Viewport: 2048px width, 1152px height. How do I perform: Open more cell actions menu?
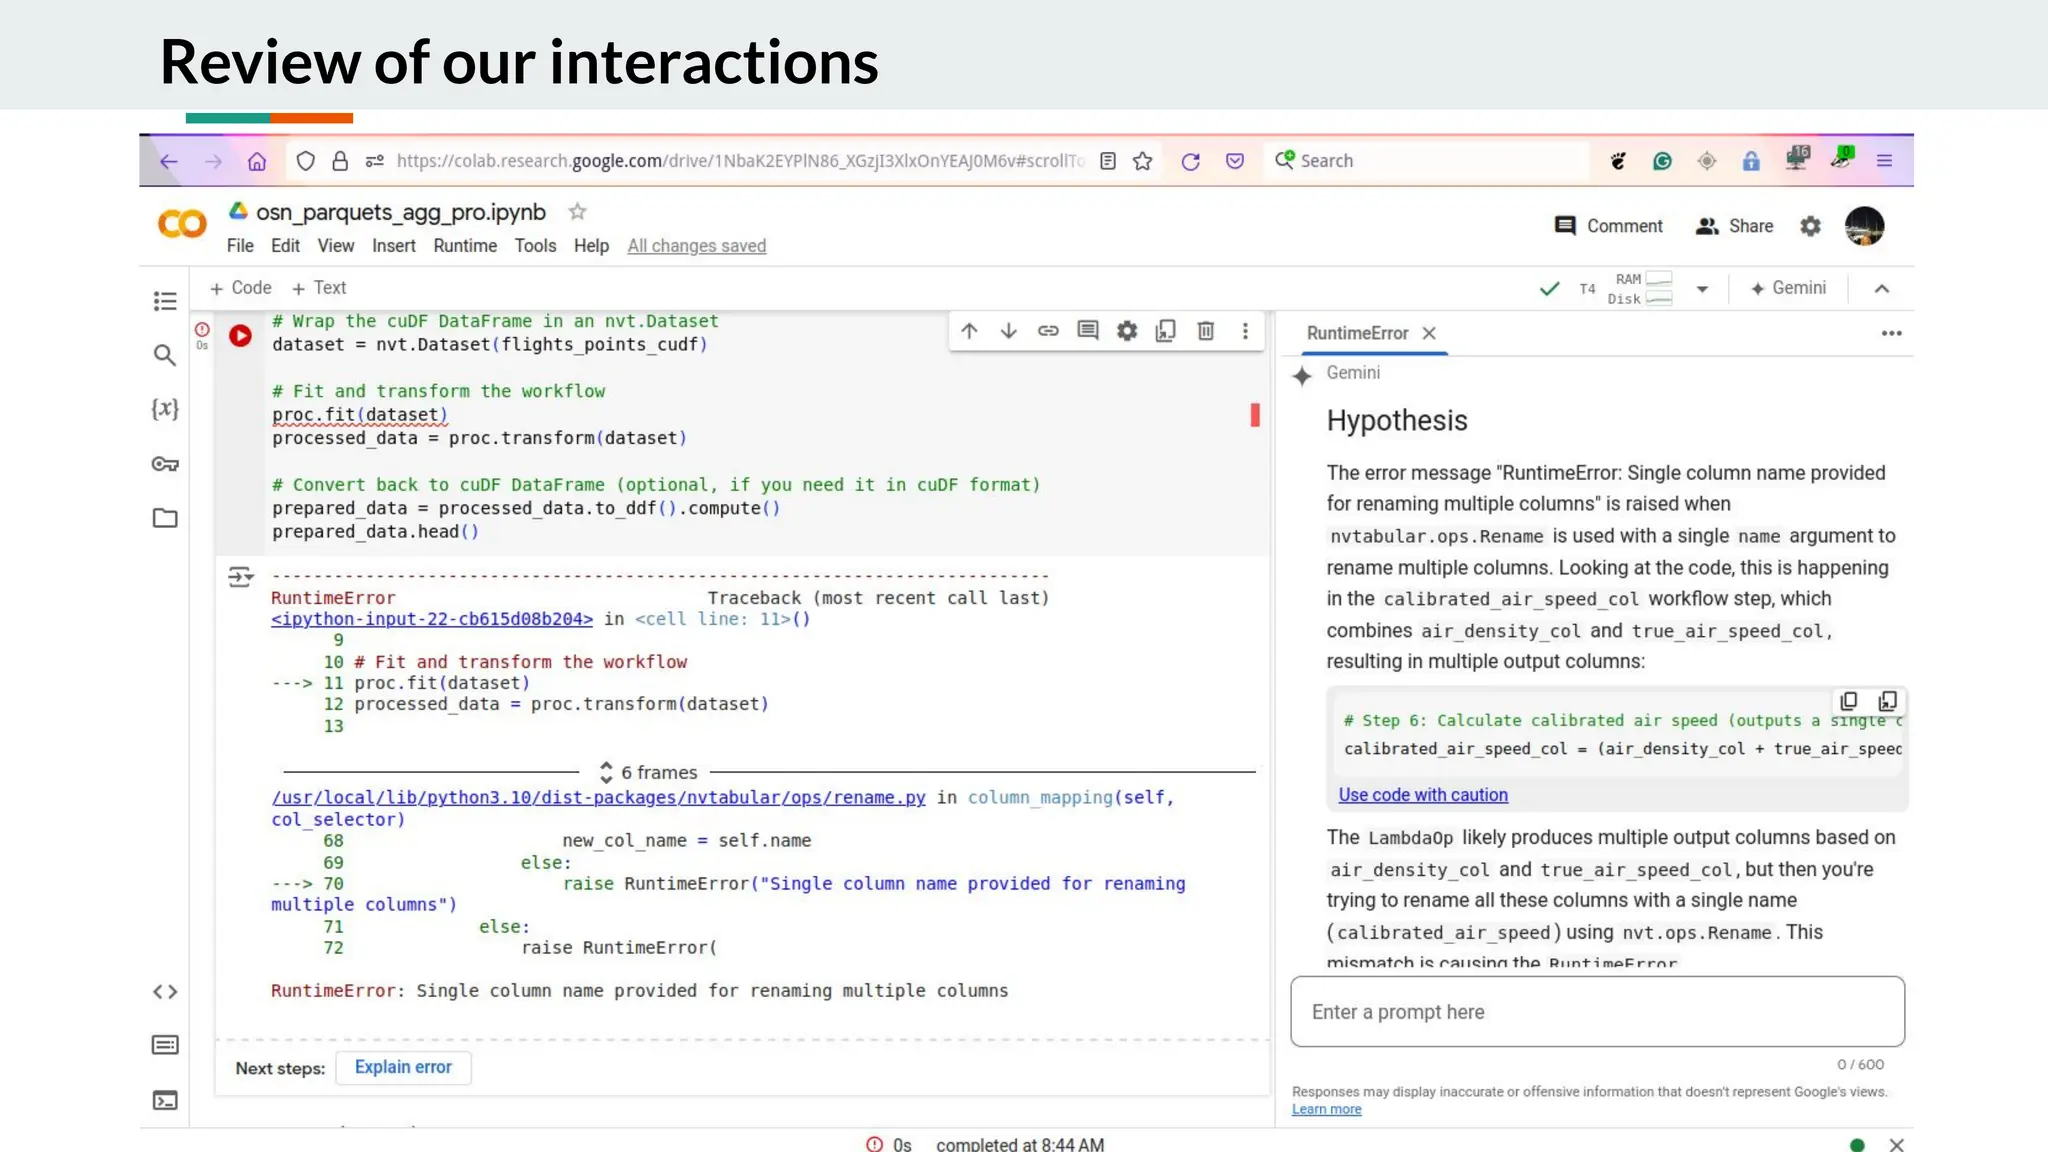point(1245,331)
